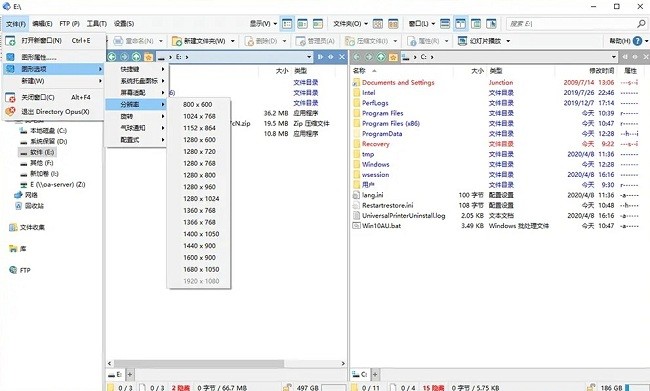
Task: Click the blue help question-mark icon
Action: coord(638,41)
